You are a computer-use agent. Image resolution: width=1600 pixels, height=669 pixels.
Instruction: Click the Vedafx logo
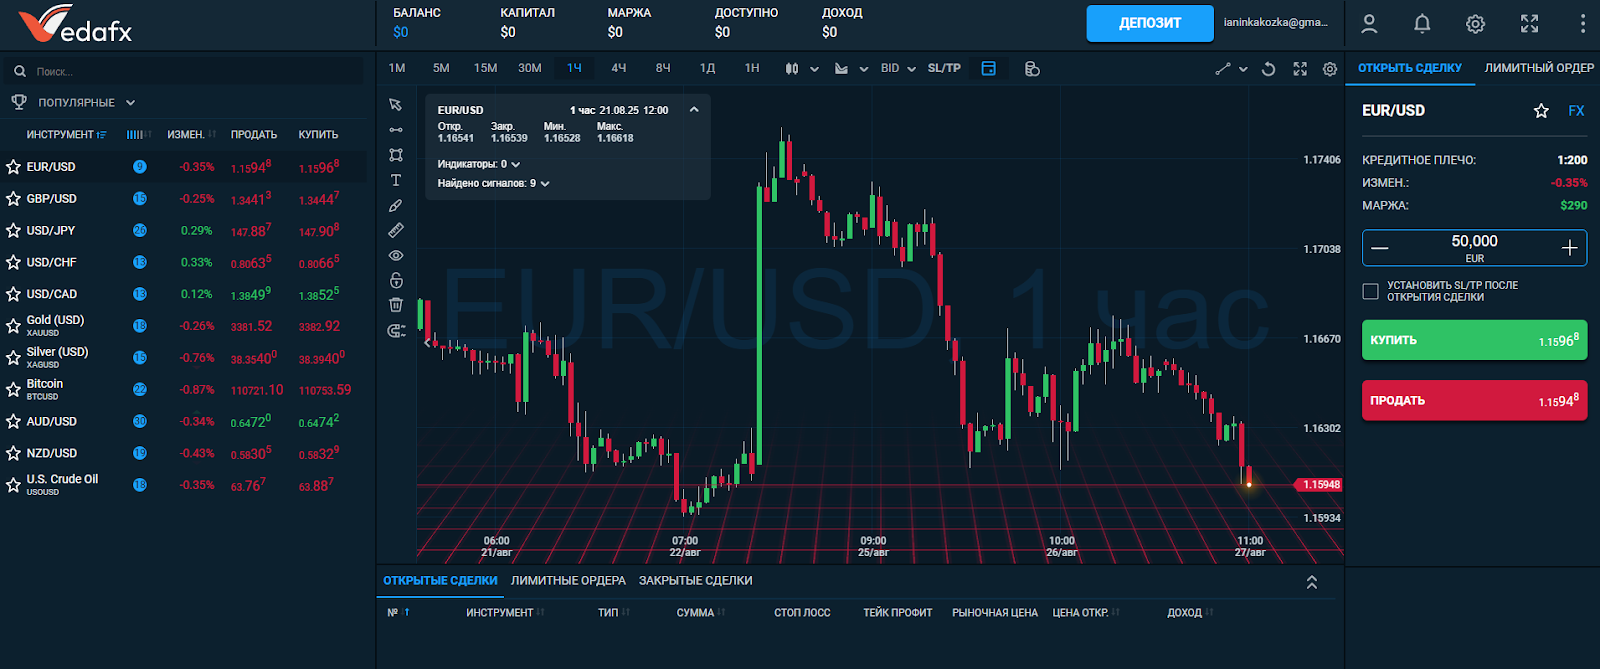coord(75,24)
